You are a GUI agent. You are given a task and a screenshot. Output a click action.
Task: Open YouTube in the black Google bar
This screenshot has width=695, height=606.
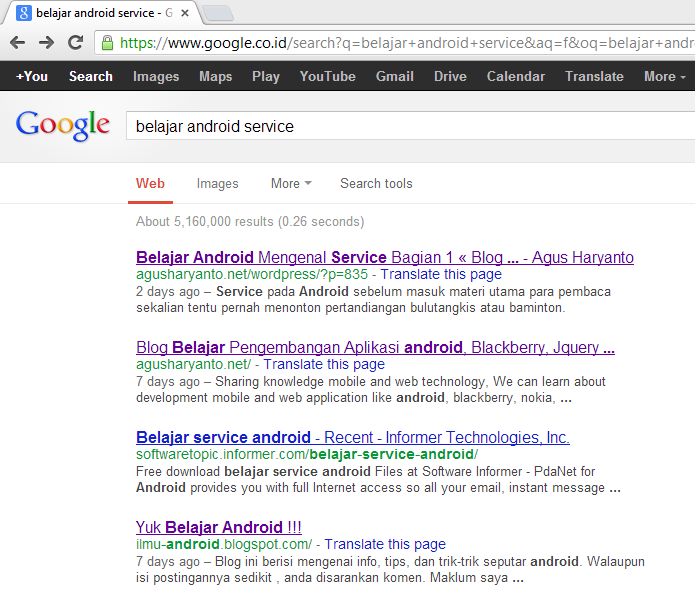pos(328,76)
